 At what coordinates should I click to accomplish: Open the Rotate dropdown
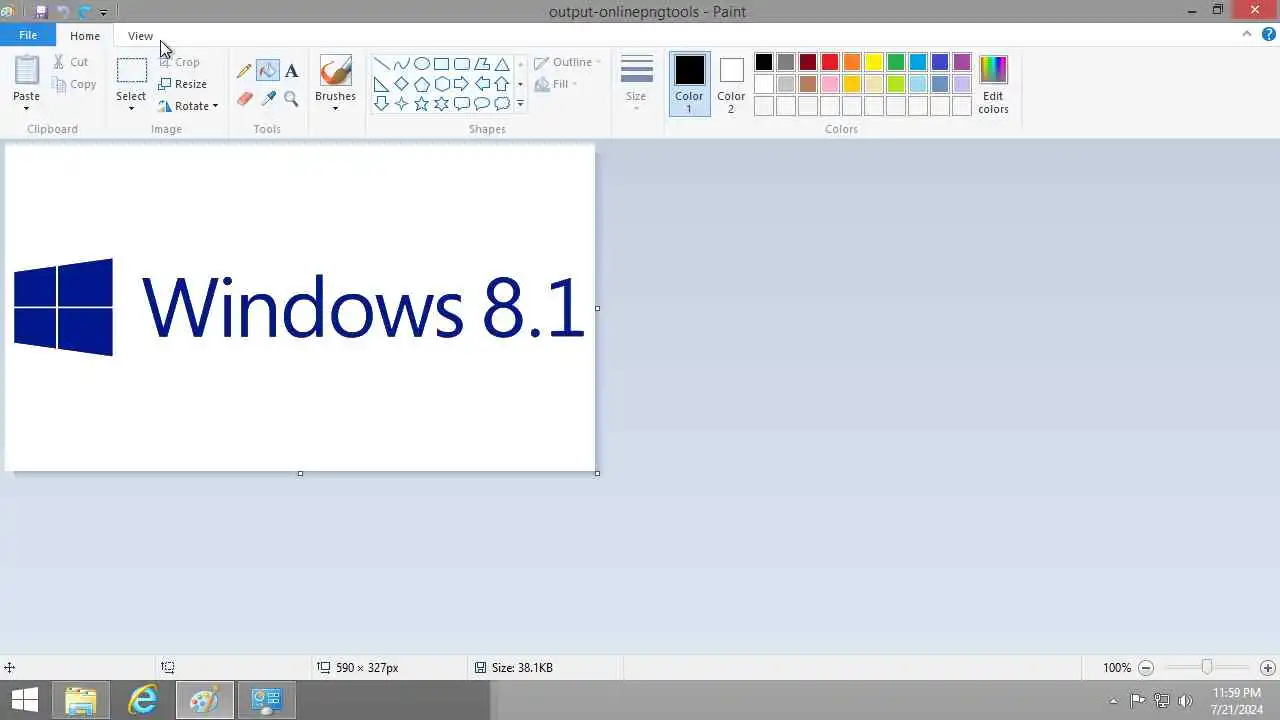click(188, 106)
